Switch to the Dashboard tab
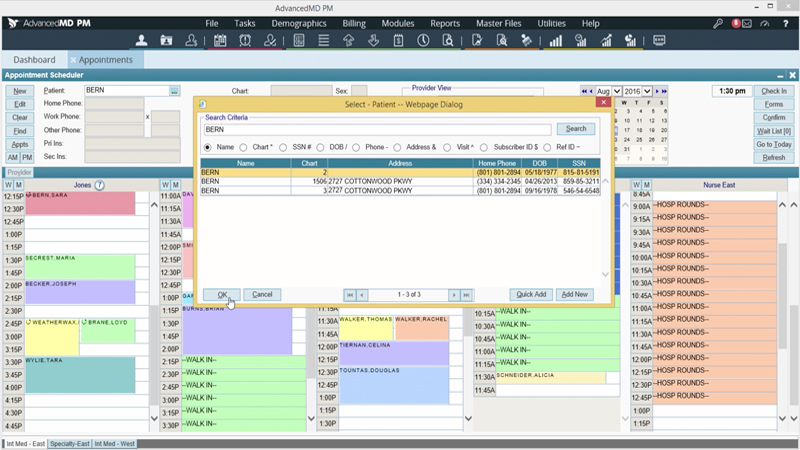 pos(34,60)
